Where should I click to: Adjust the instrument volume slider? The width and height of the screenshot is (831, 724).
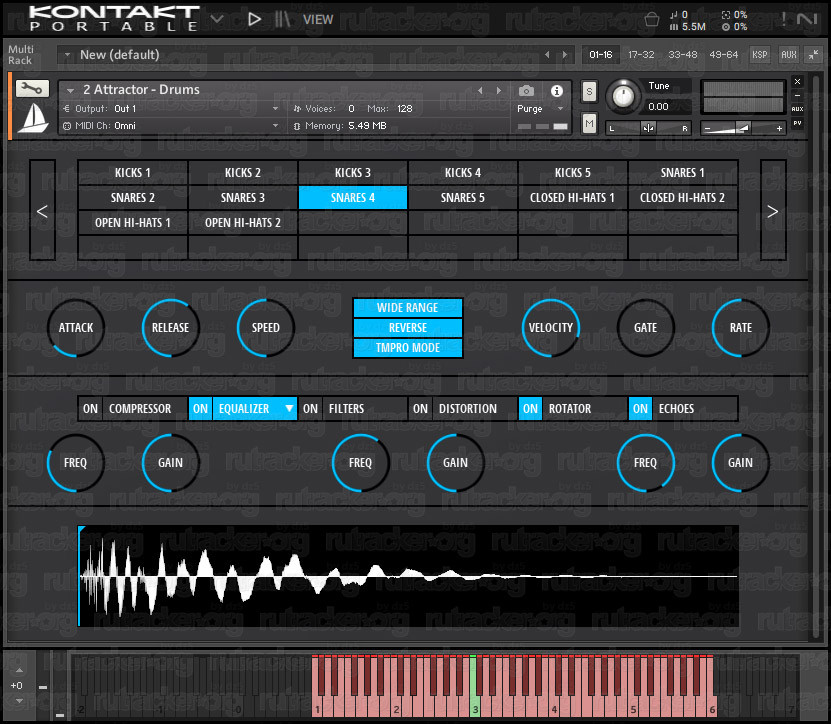point(742,128)
